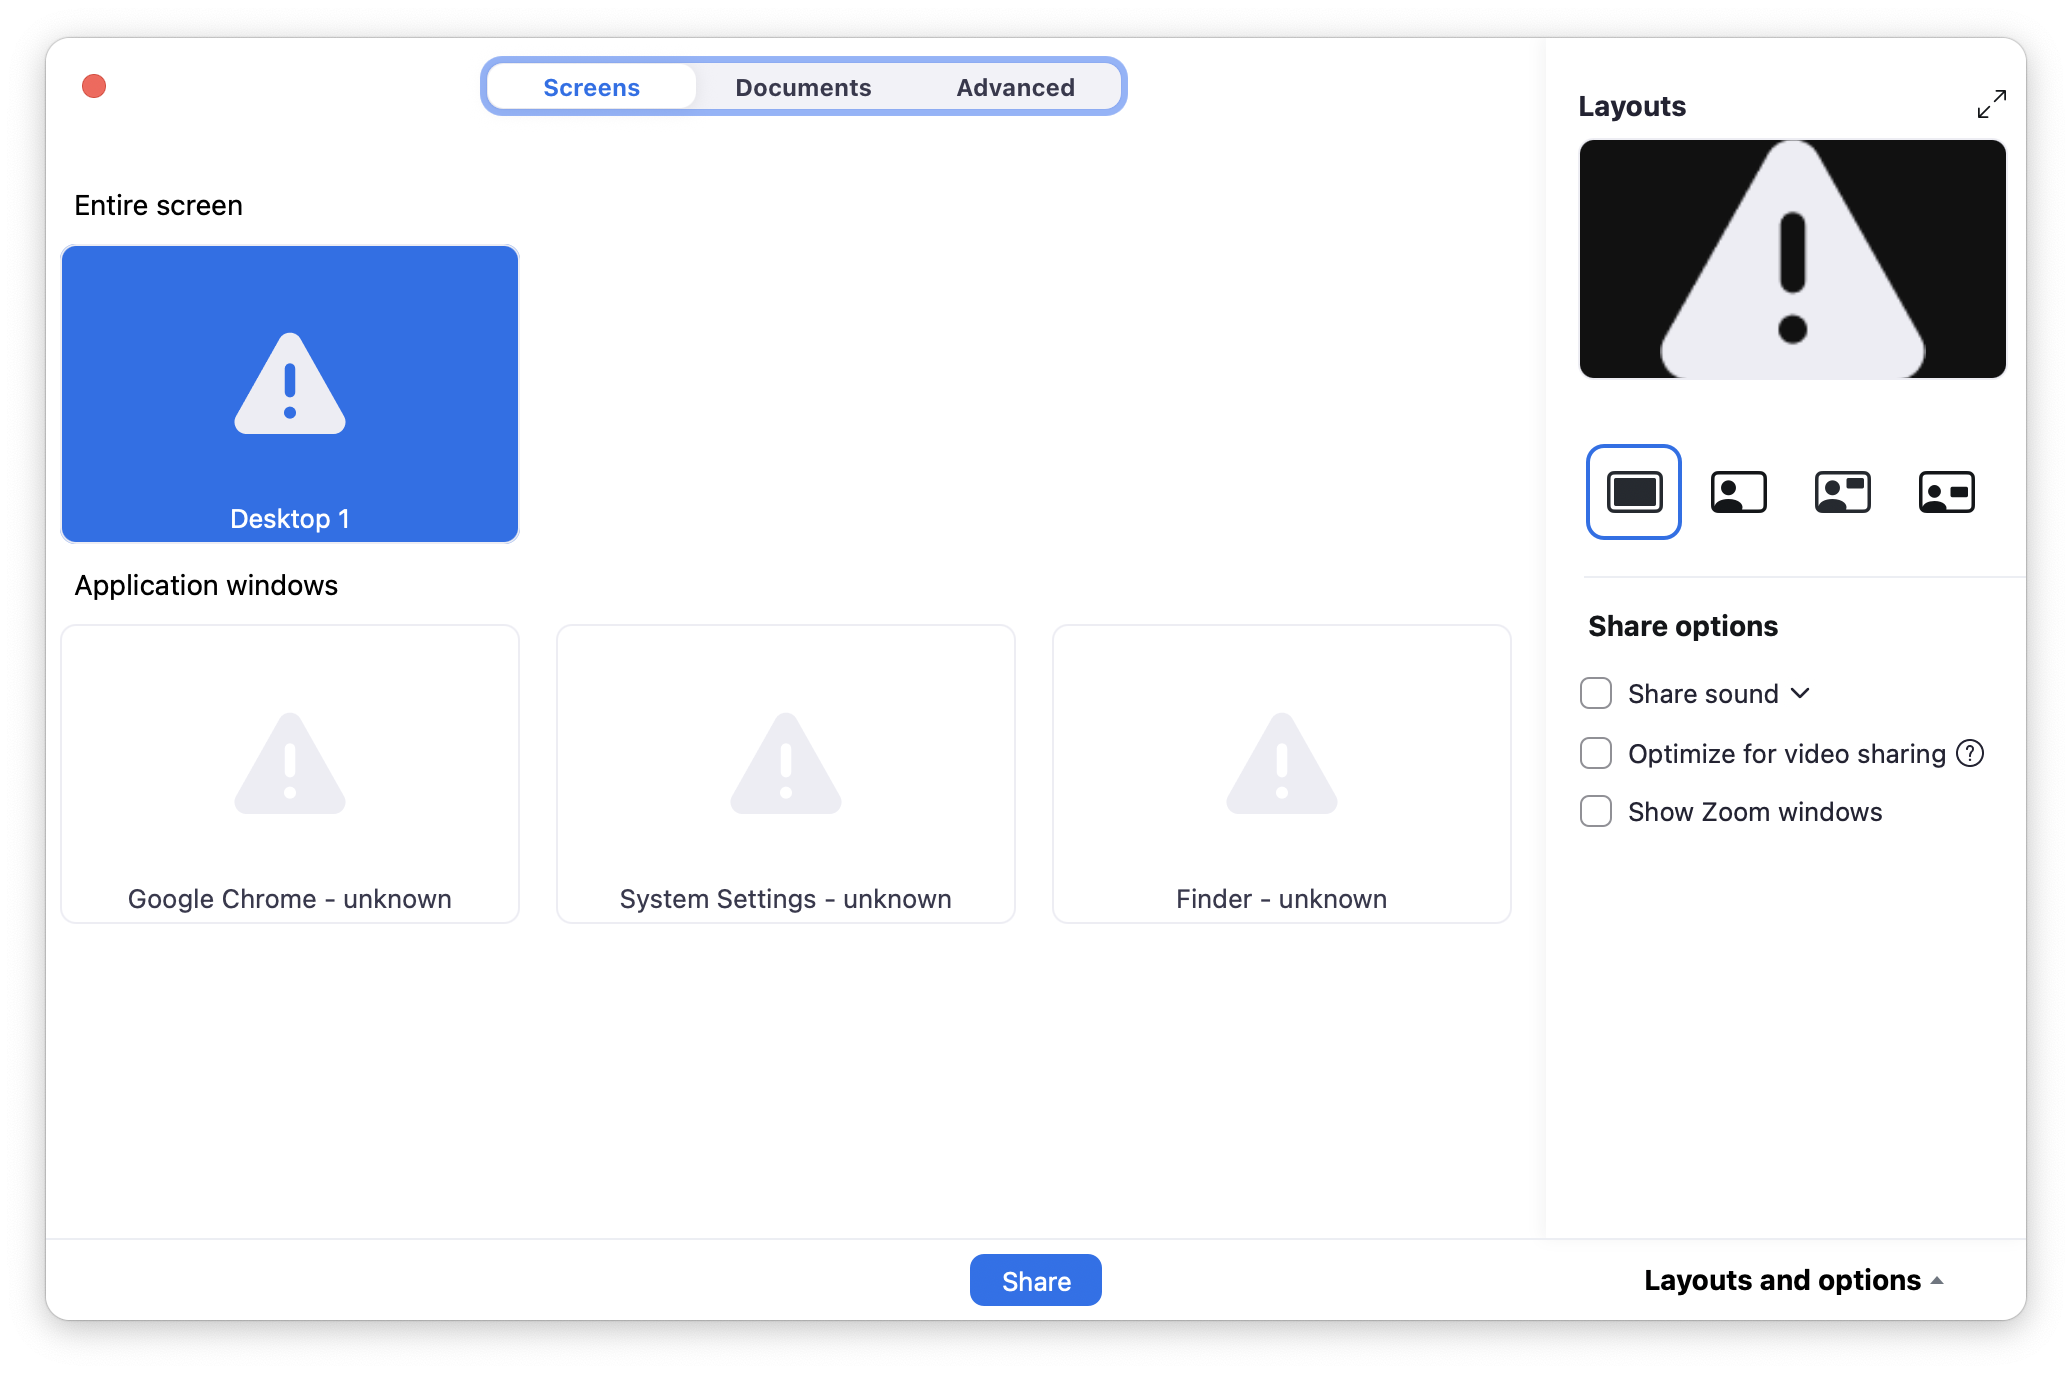2072x1374 pixels.
Task: Switch to the Documents tab
Action: coord(803,88)
